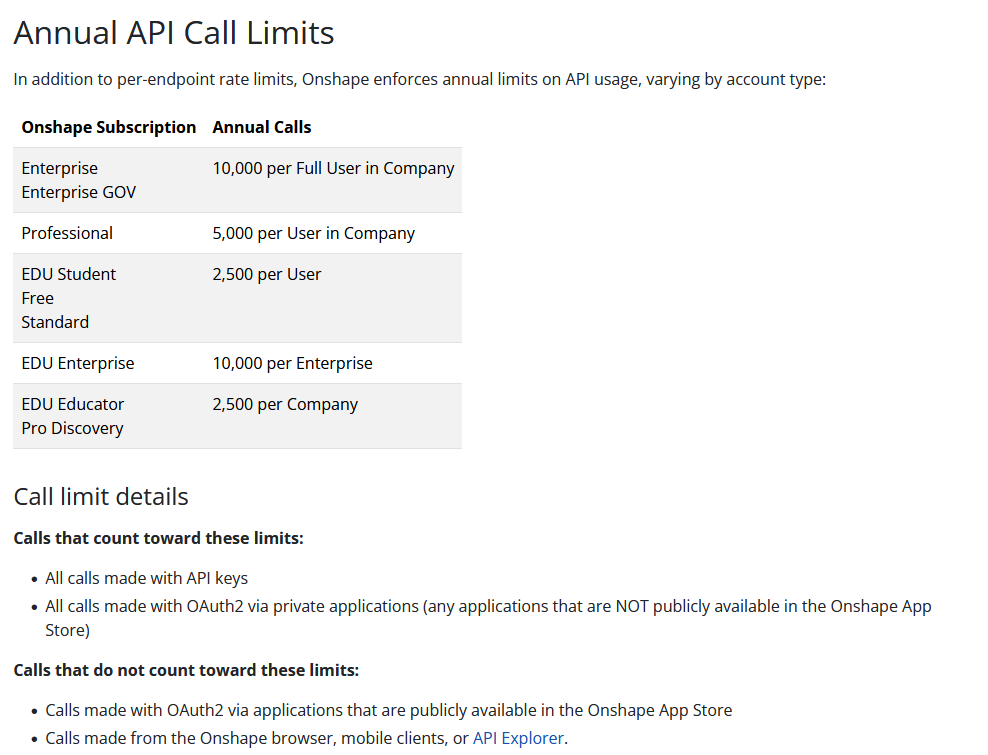Viewport: 988px width, 755px height.
Task: Click the EDU Educator text
Action: click(72, 404)
